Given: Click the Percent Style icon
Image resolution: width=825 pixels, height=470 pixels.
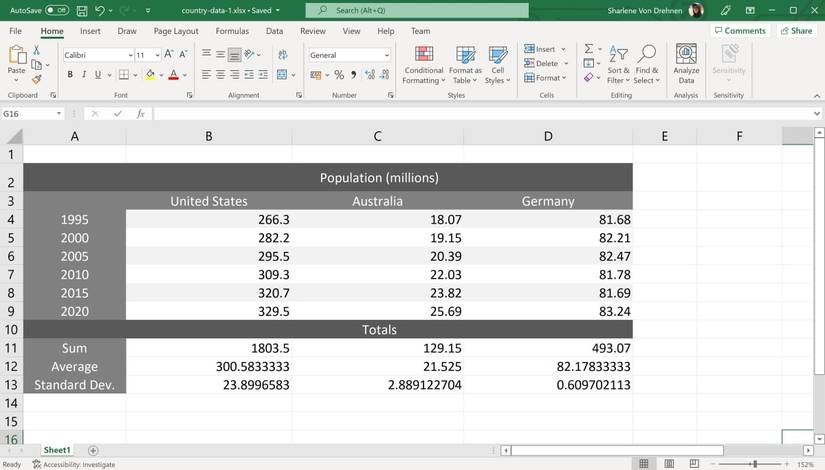Looking at the screenshot, I should pos(339,75).
